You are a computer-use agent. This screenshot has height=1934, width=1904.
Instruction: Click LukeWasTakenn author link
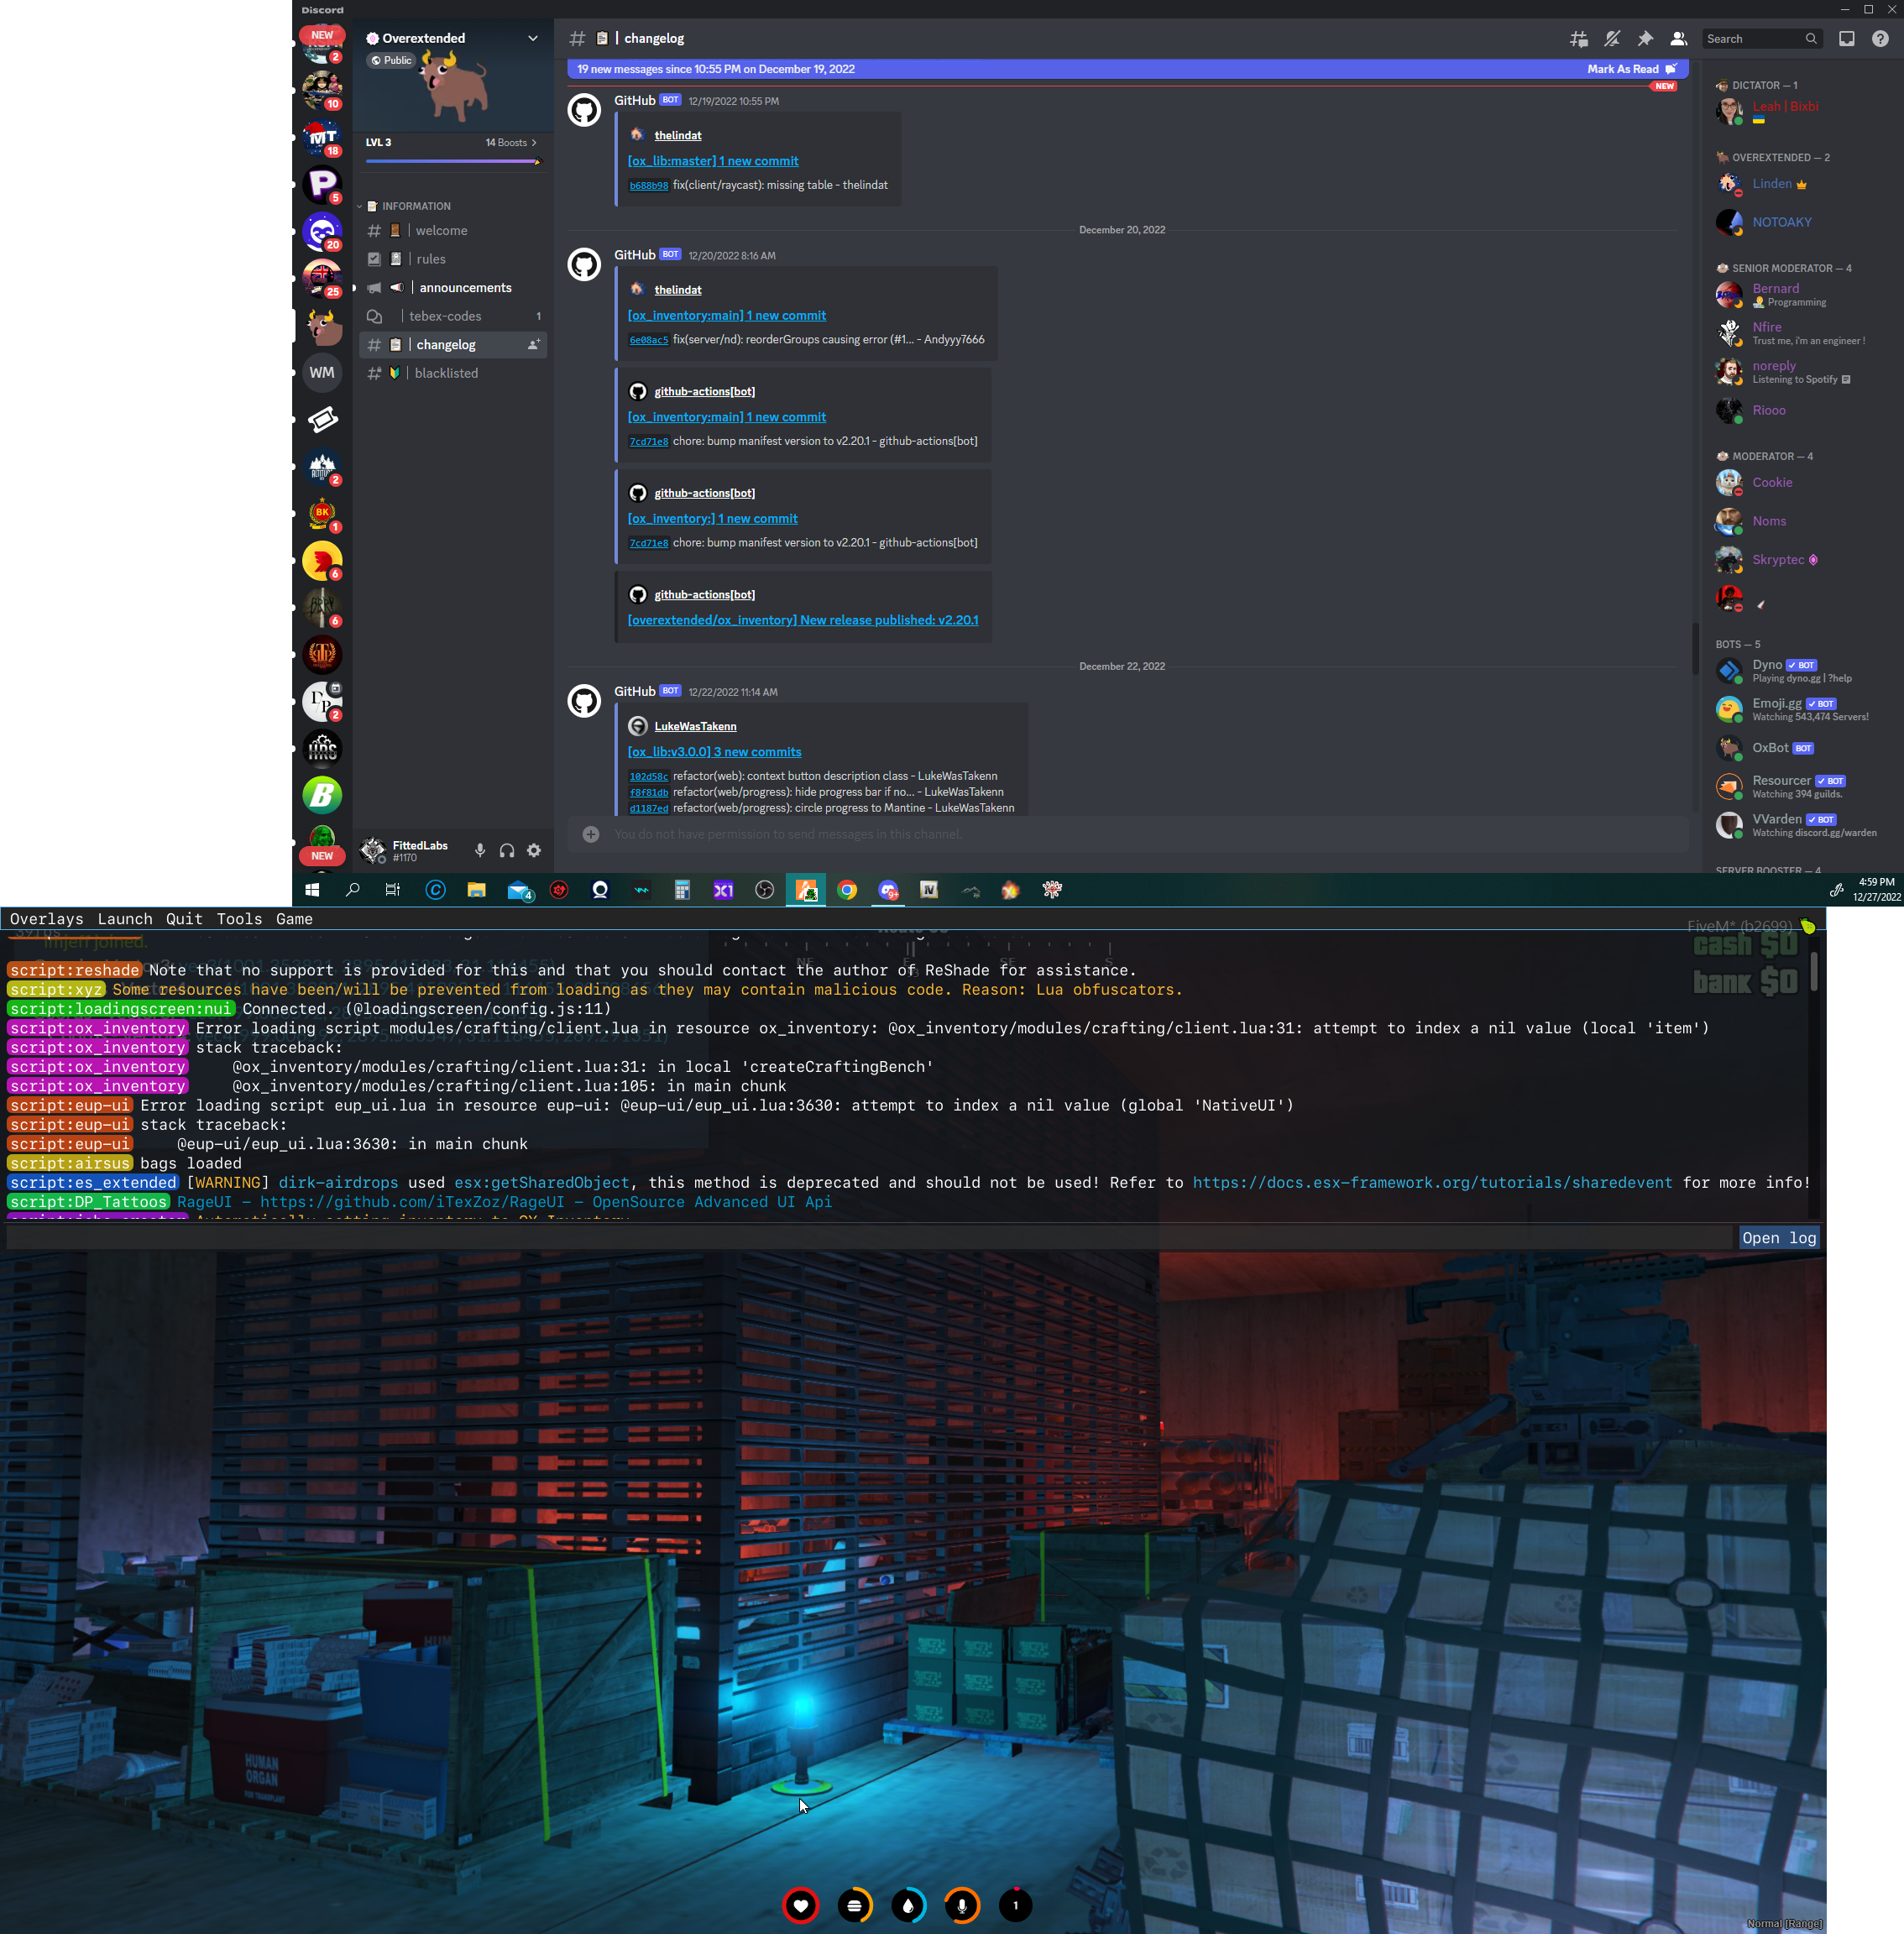click(695, 726)
